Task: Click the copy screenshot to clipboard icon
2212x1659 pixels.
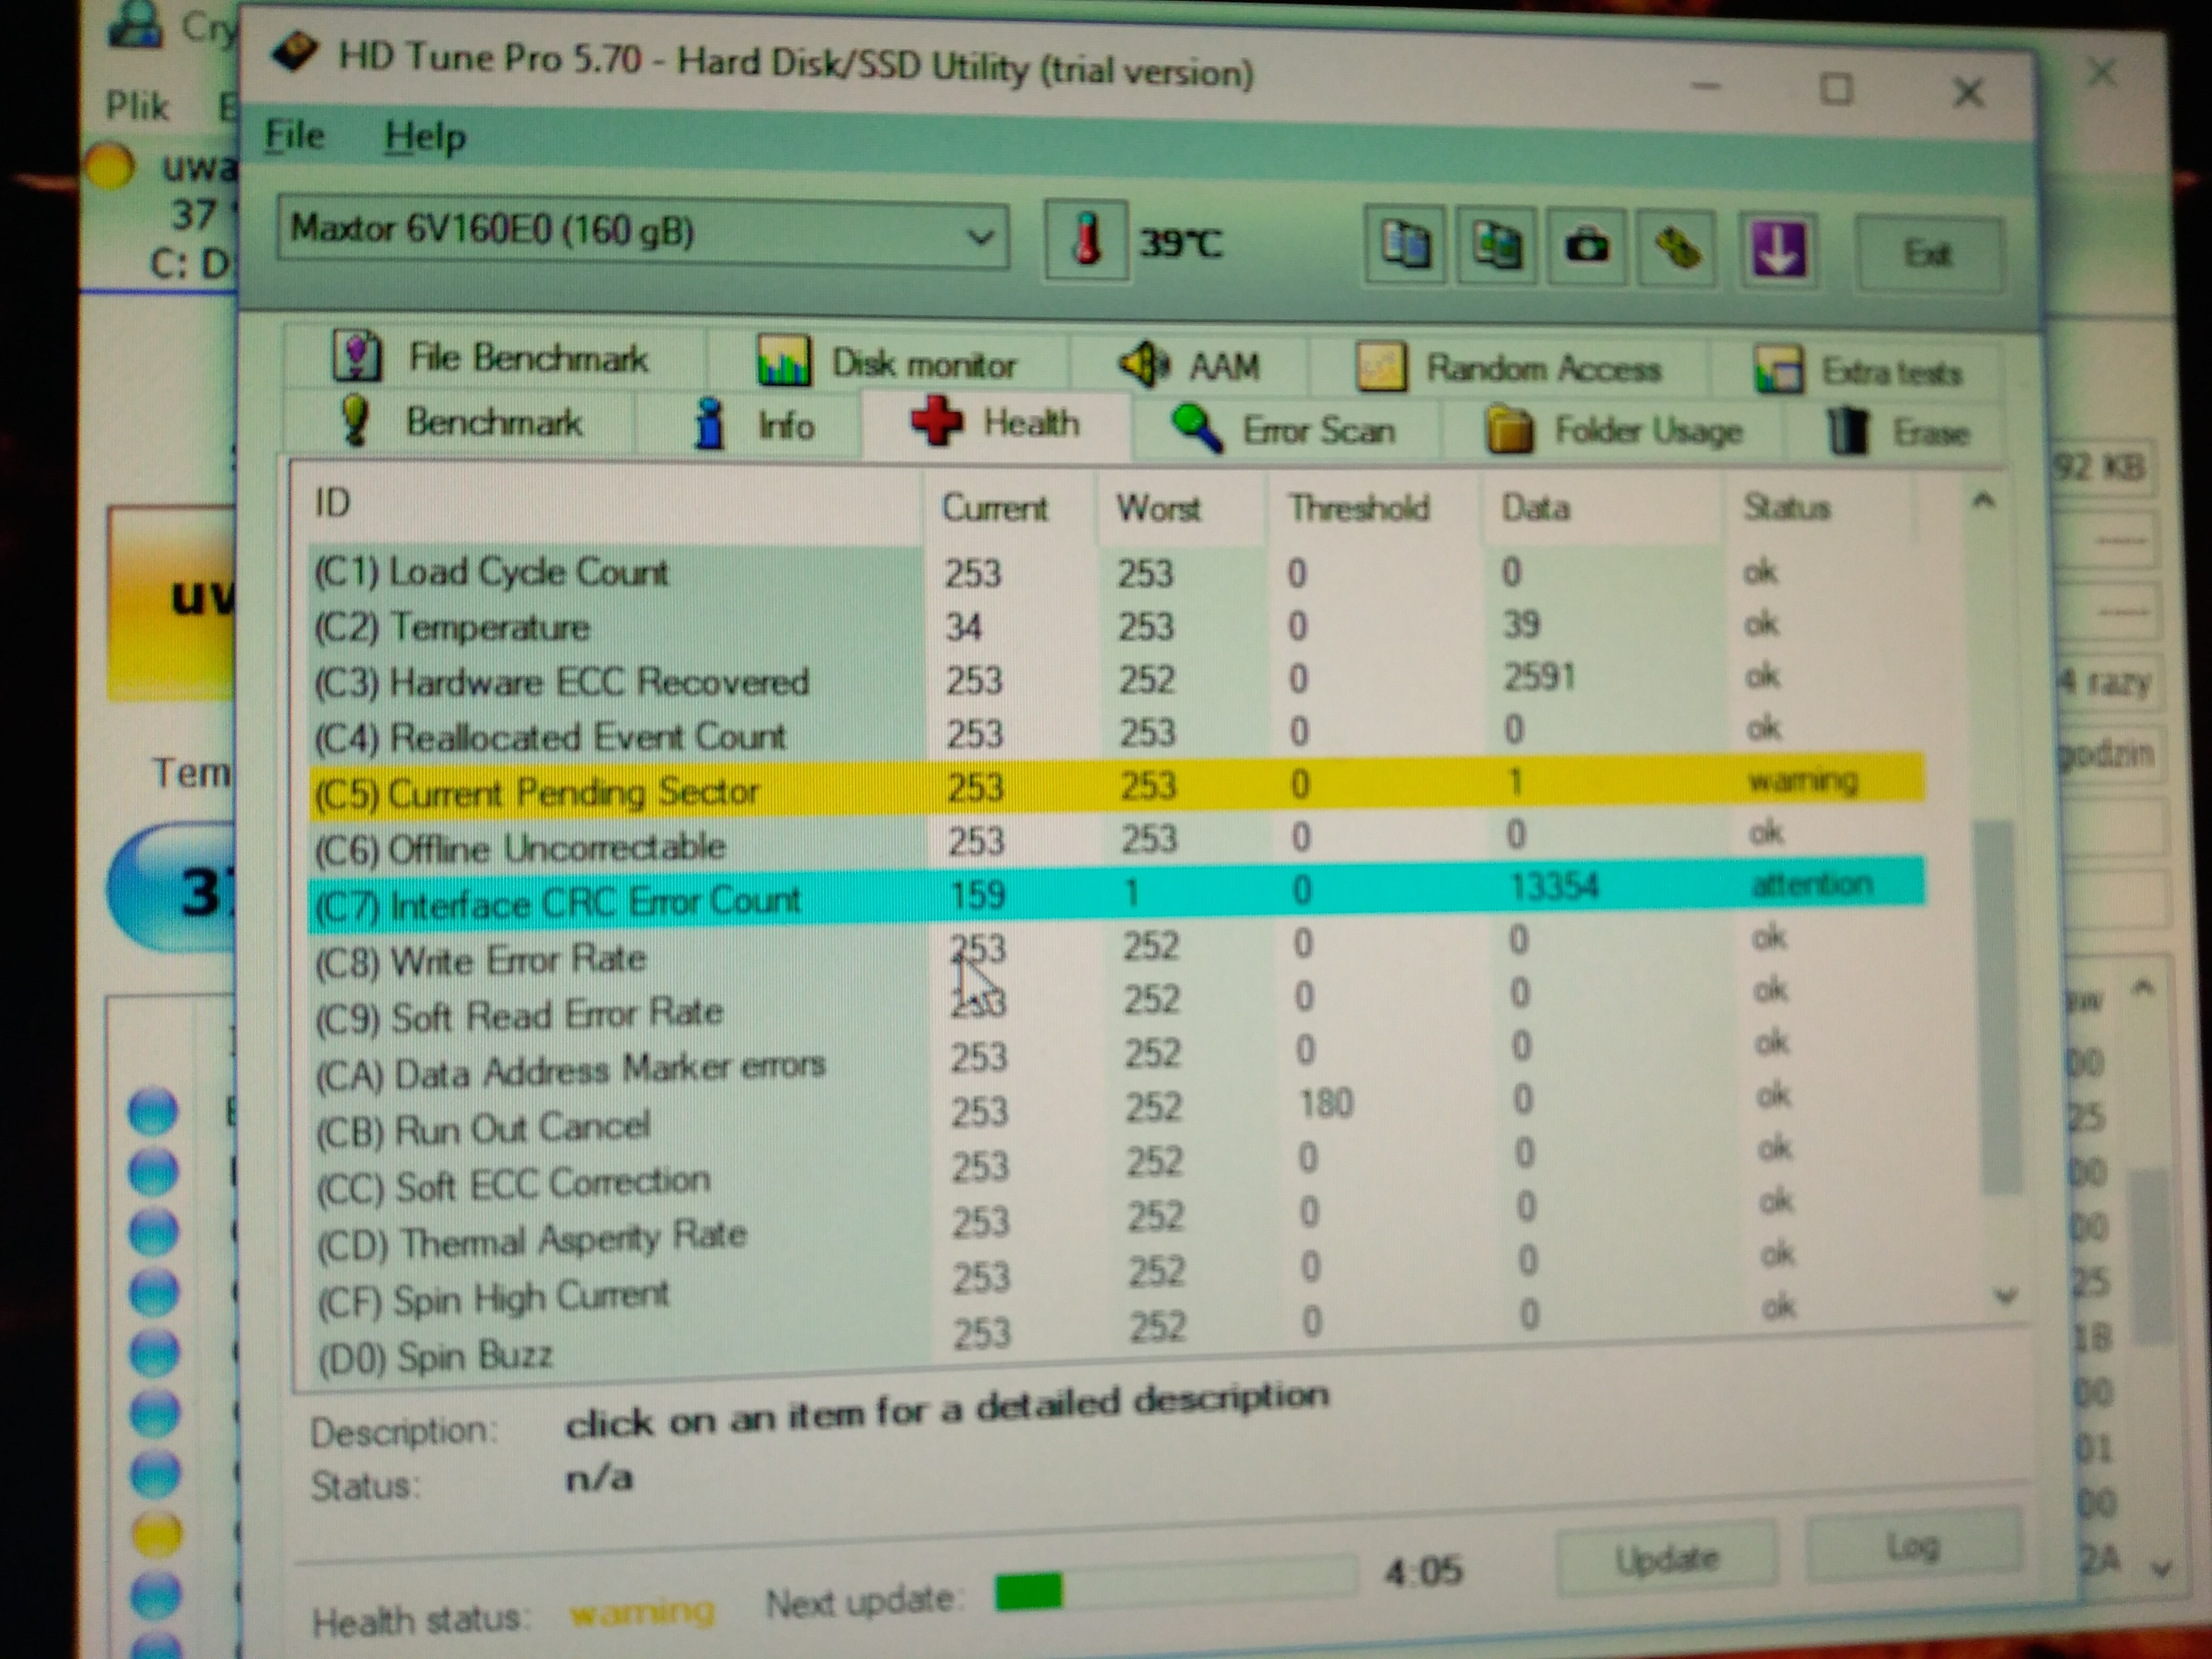Action: pos(1495,246)
